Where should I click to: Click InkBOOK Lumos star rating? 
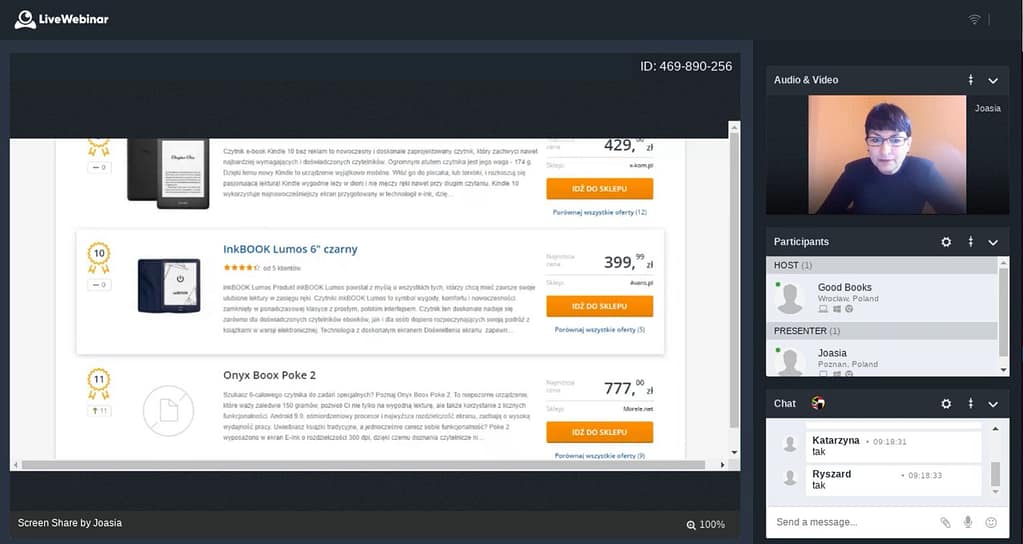241,267
